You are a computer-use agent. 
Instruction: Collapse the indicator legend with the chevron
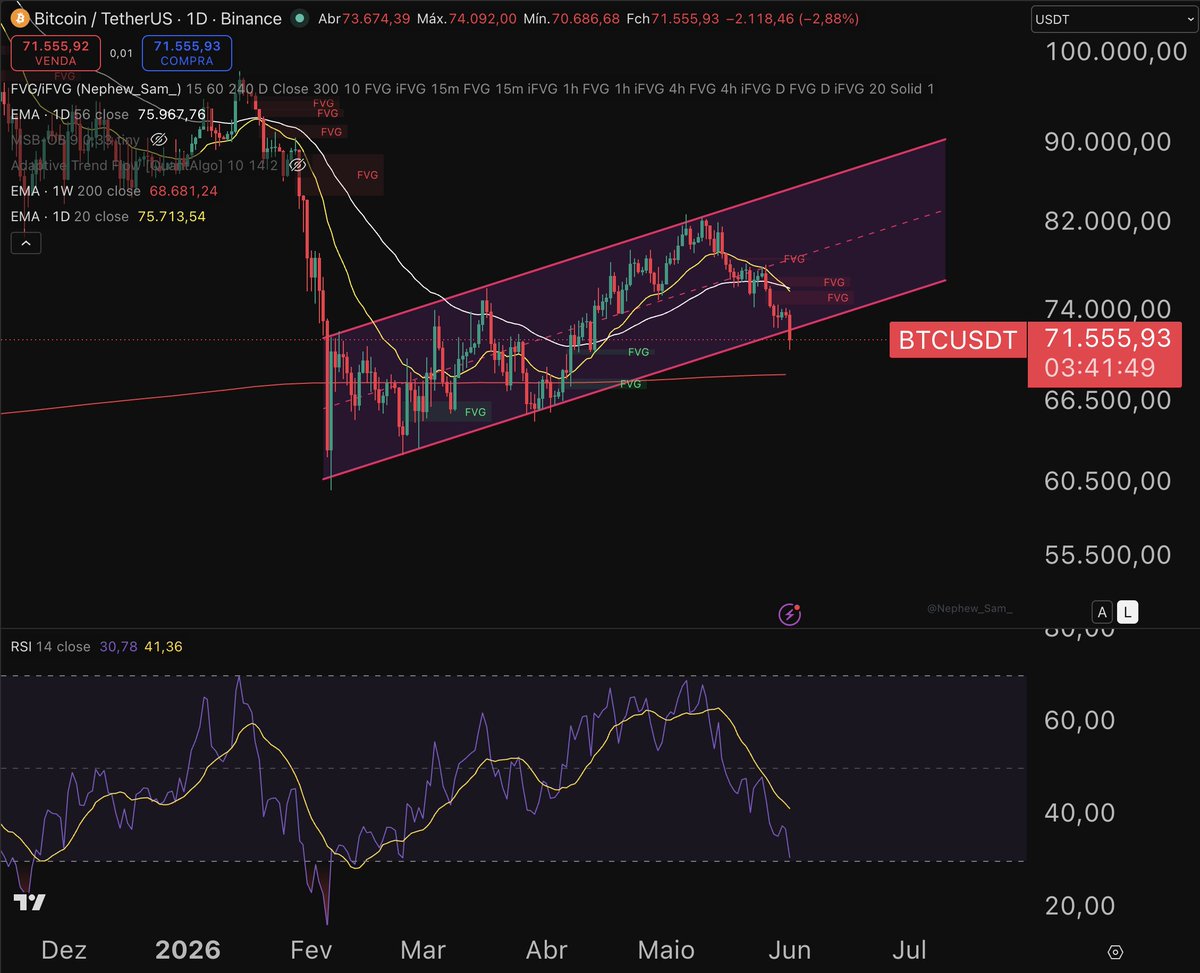click(26, 243)
